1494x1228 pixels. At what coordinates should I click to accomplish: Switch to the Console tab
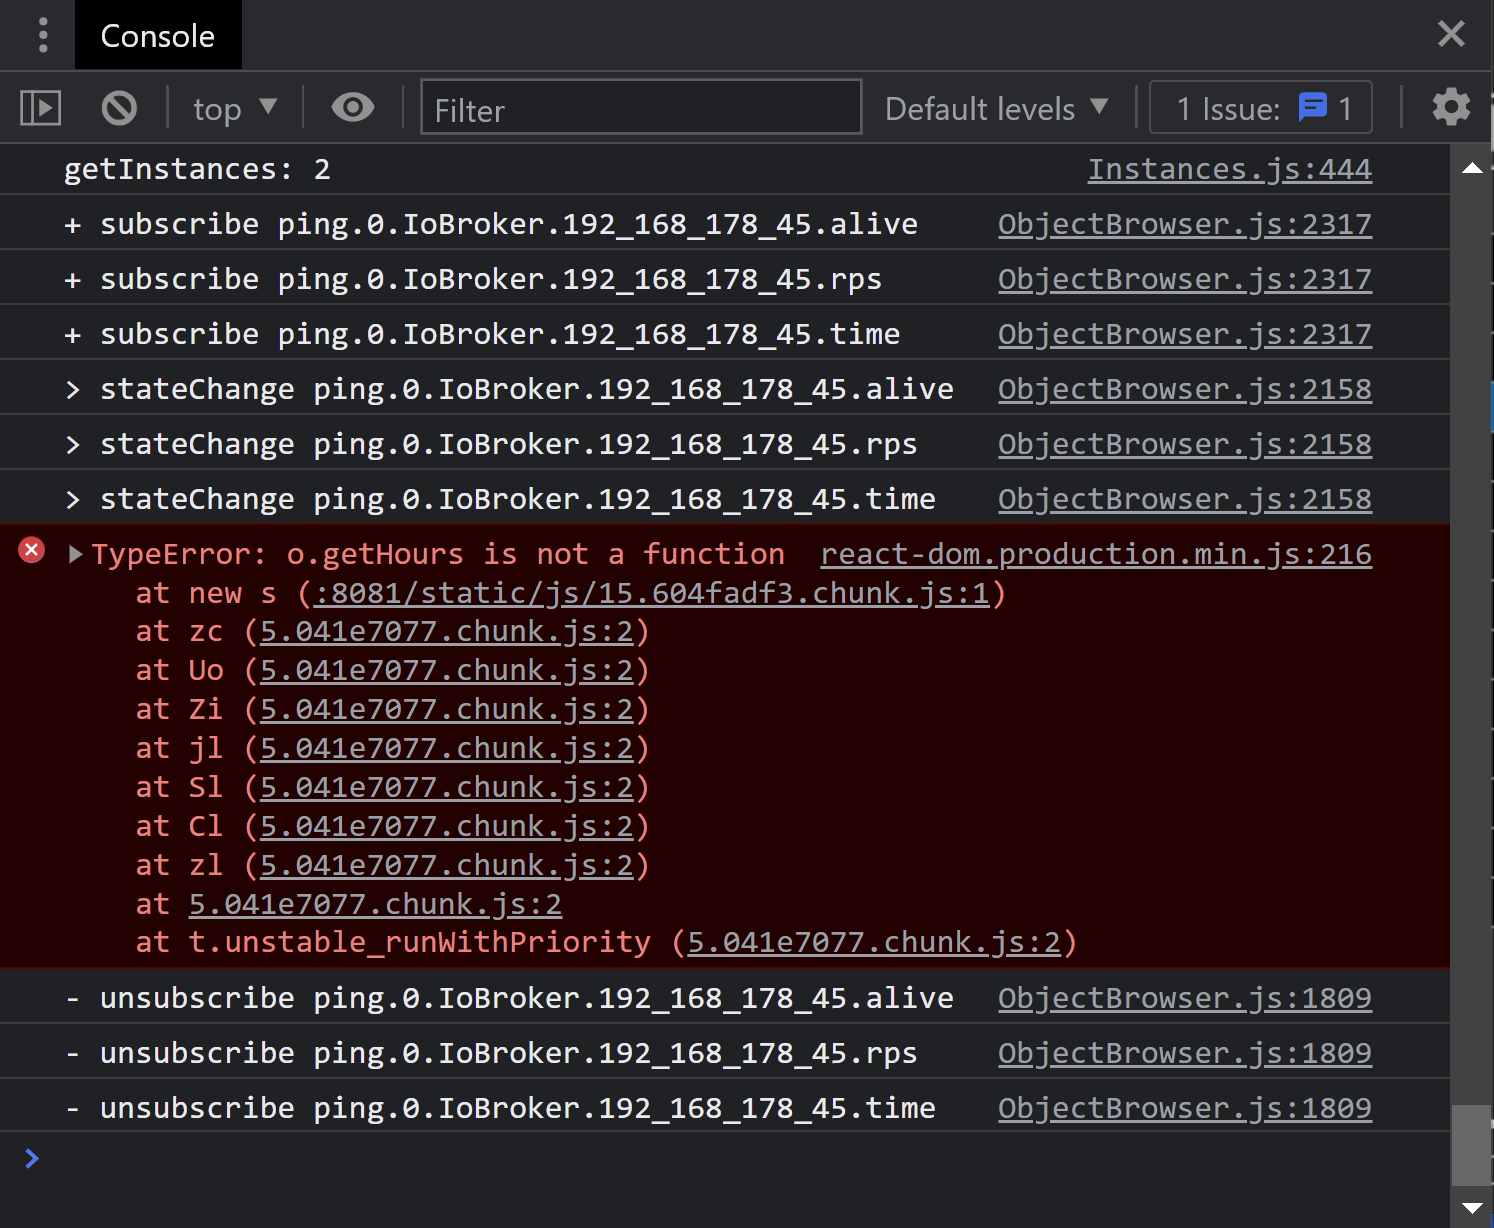tap(157, 35)
